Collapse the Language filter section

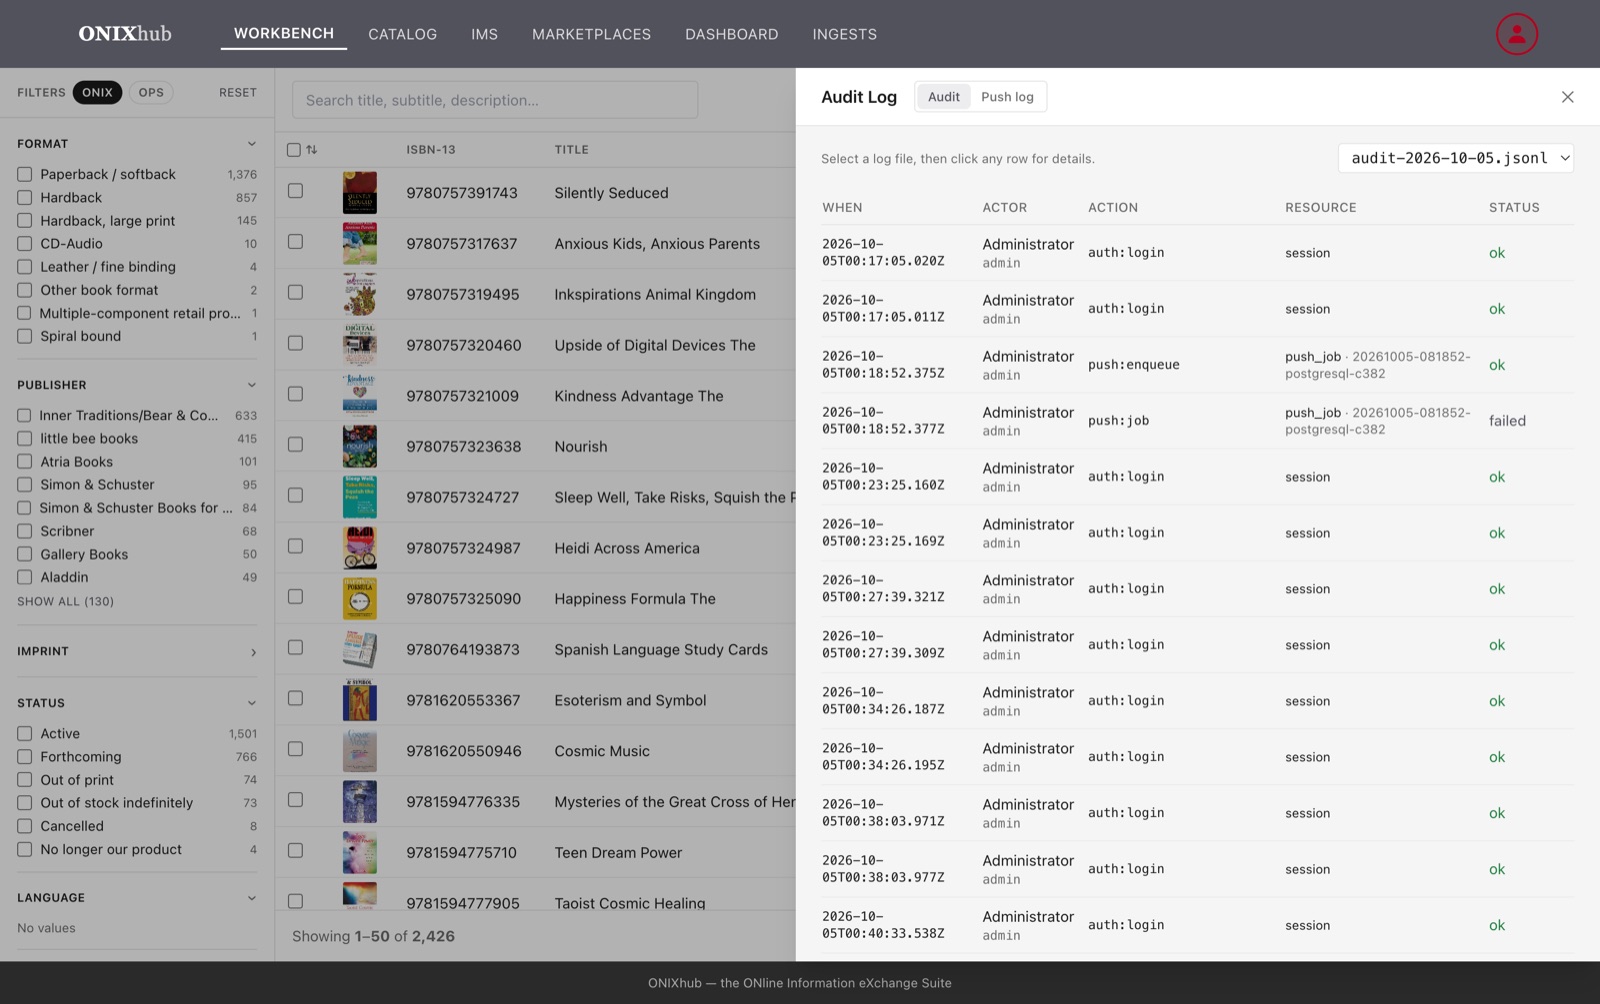(x=251, y=898)
